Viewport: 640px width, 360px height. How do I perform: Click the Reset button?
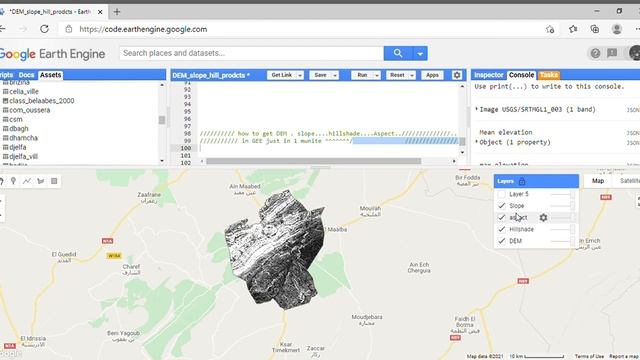click(397, 75)
